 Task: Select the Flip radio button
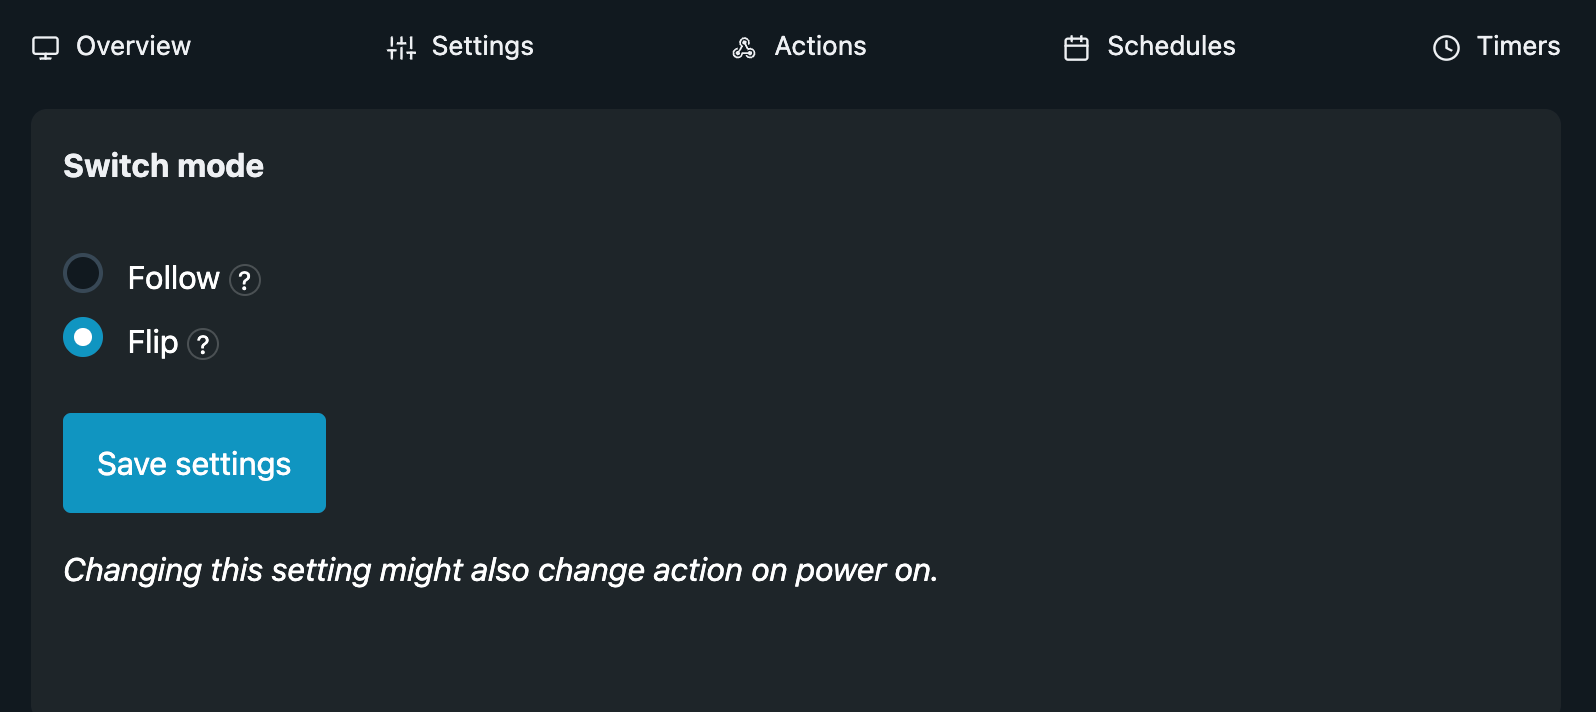pyautogui.click(x=83, y=337)
